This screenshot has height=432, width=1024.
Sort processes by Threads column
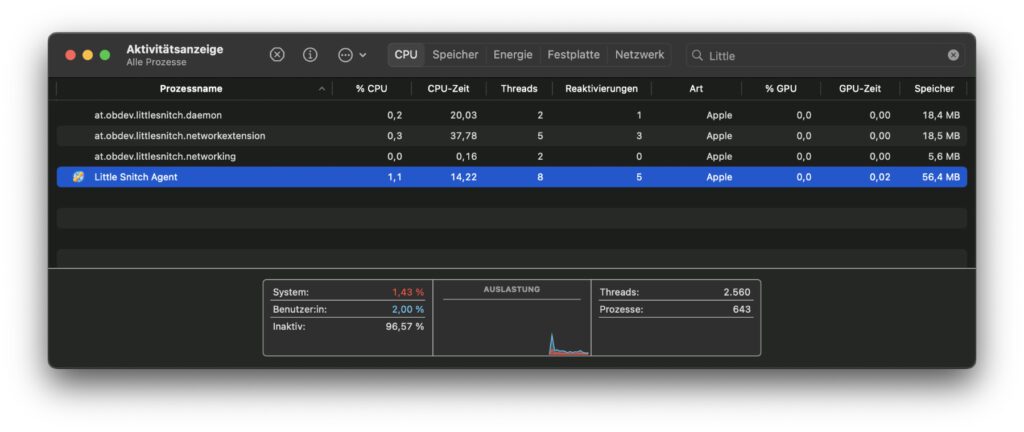point(519,89)
